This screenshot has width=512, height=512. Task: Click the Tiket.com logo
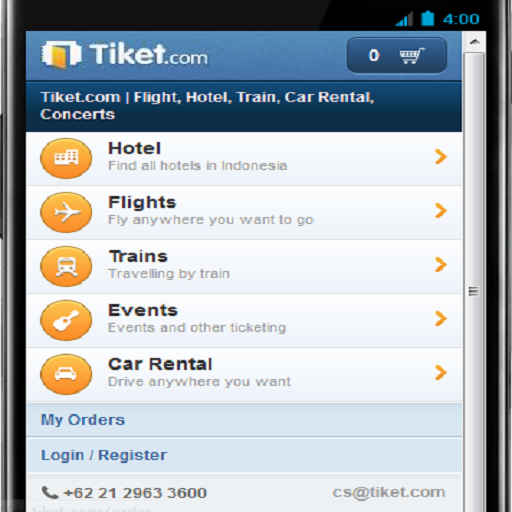coord(124,55)
